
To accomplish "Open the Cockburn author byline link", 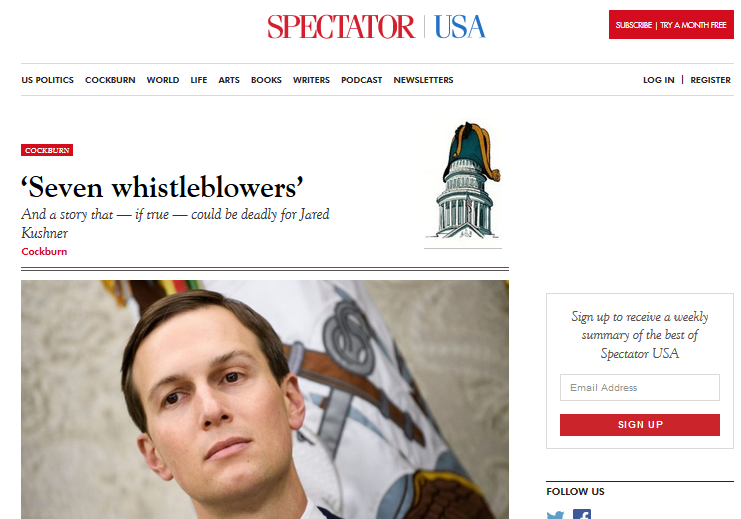I will click(x=44, y=251).
